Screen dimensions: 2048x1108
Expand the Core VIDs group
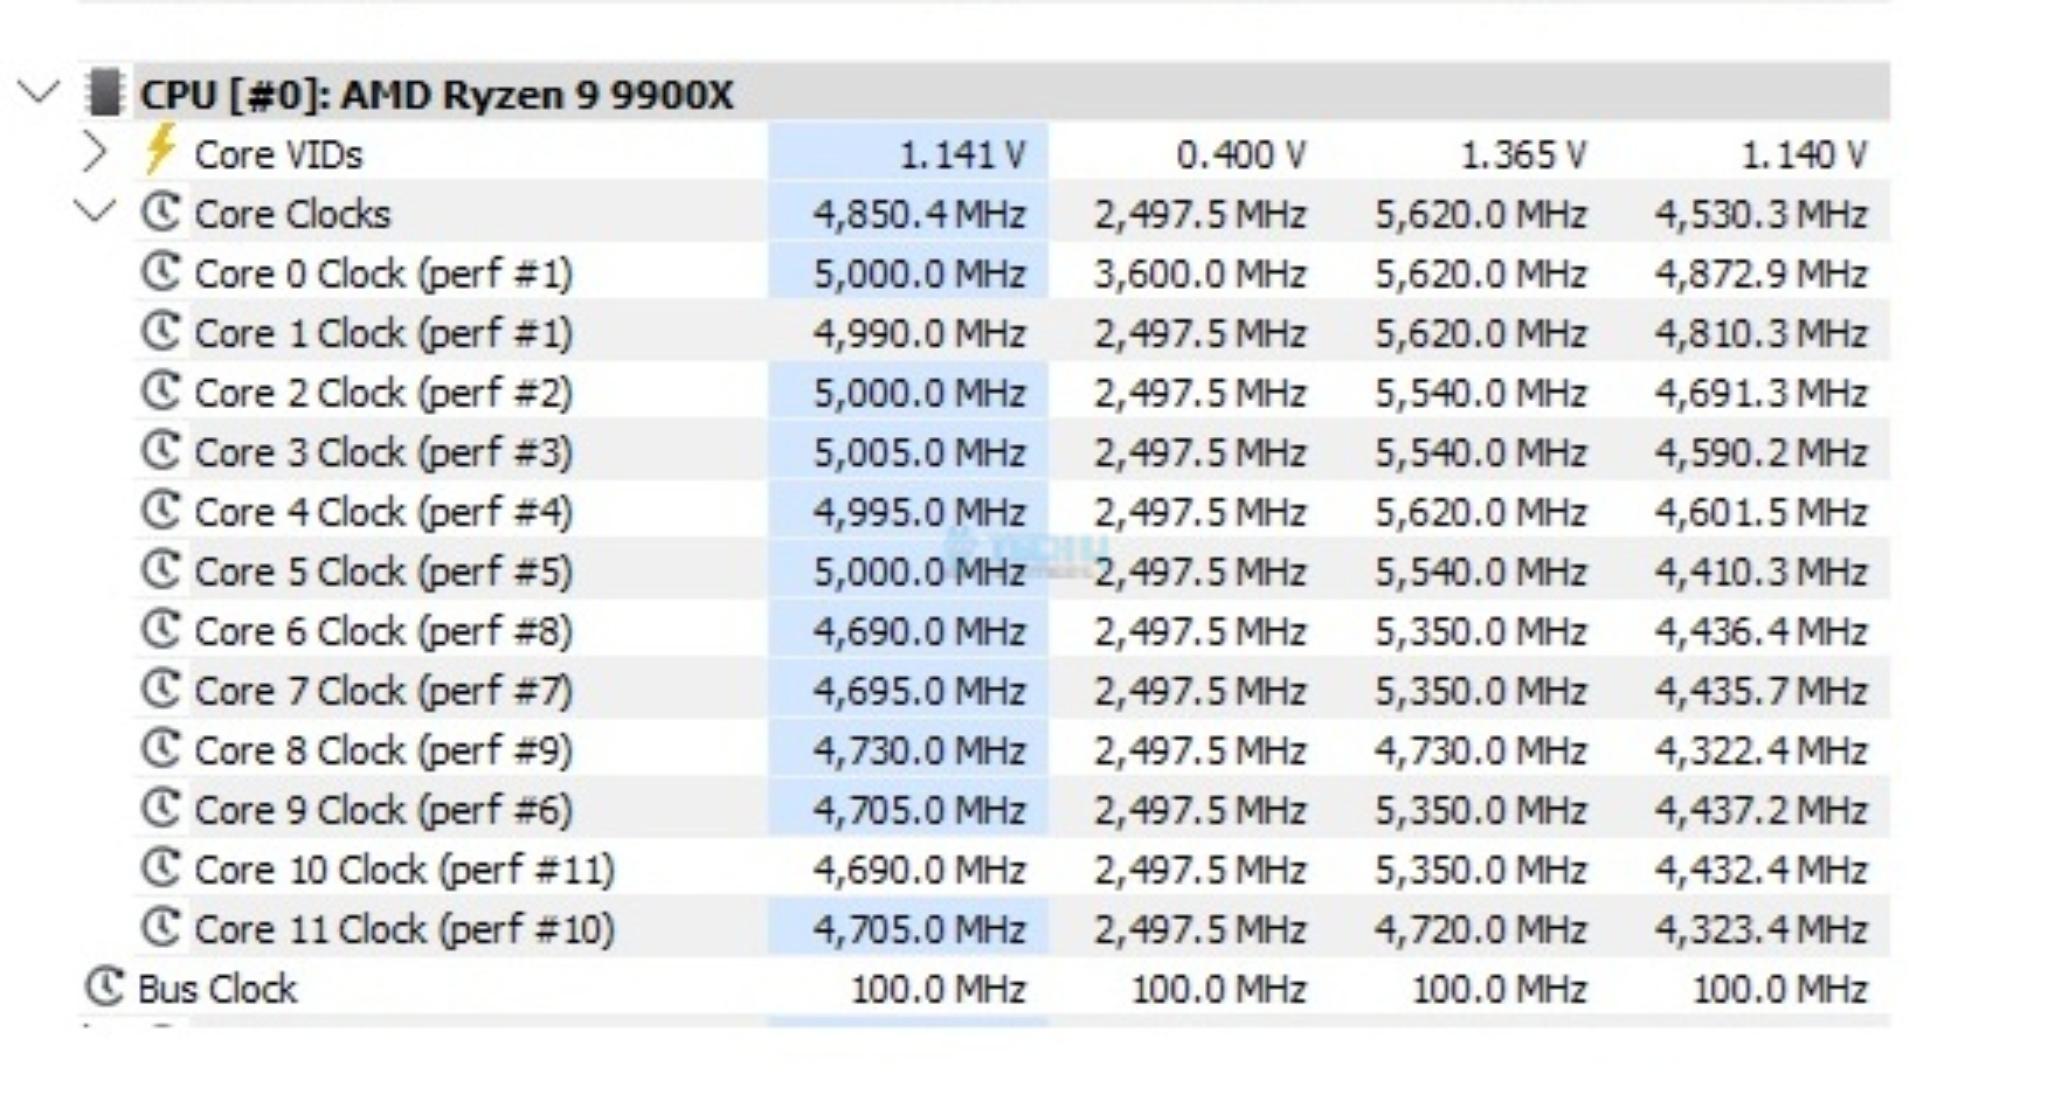95,153
